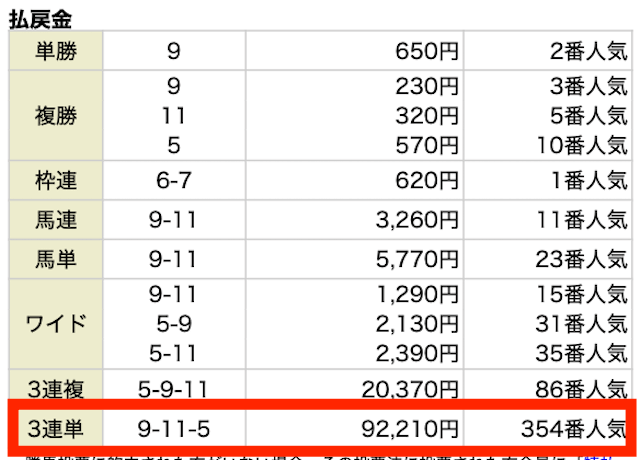Click the 単勝 row header

[x=56, y=51]
